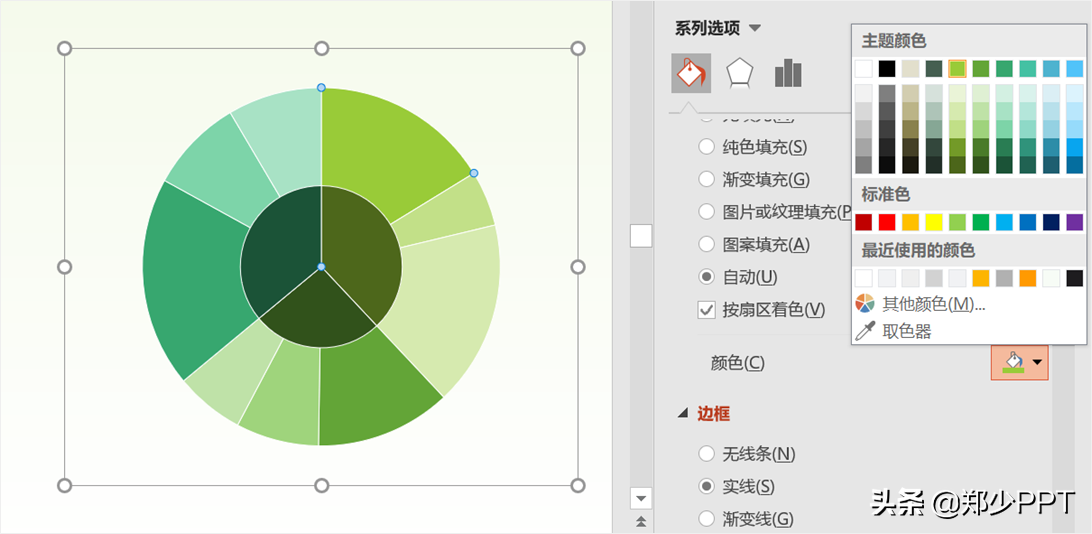Viewport: 1092px width, 534px height.
Task: Select the 纯色填充 radio button
Action: pyautogui.click(x=707, y=147)
